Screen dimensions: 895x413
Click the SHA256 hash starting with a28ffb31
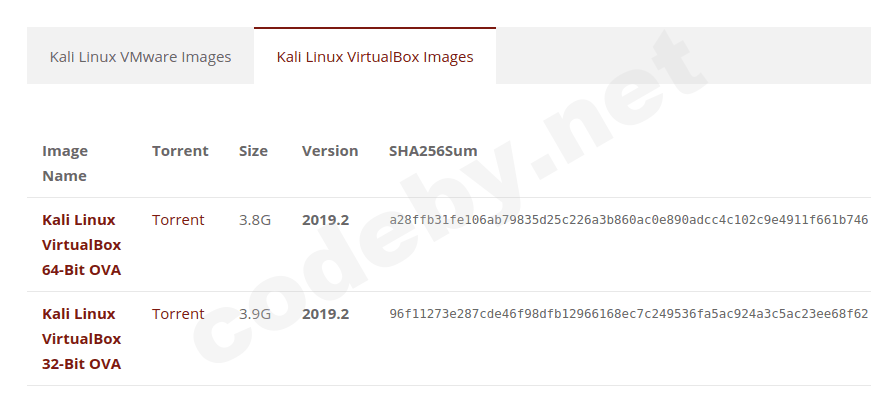pyautogui.click(x=628, y=220)
